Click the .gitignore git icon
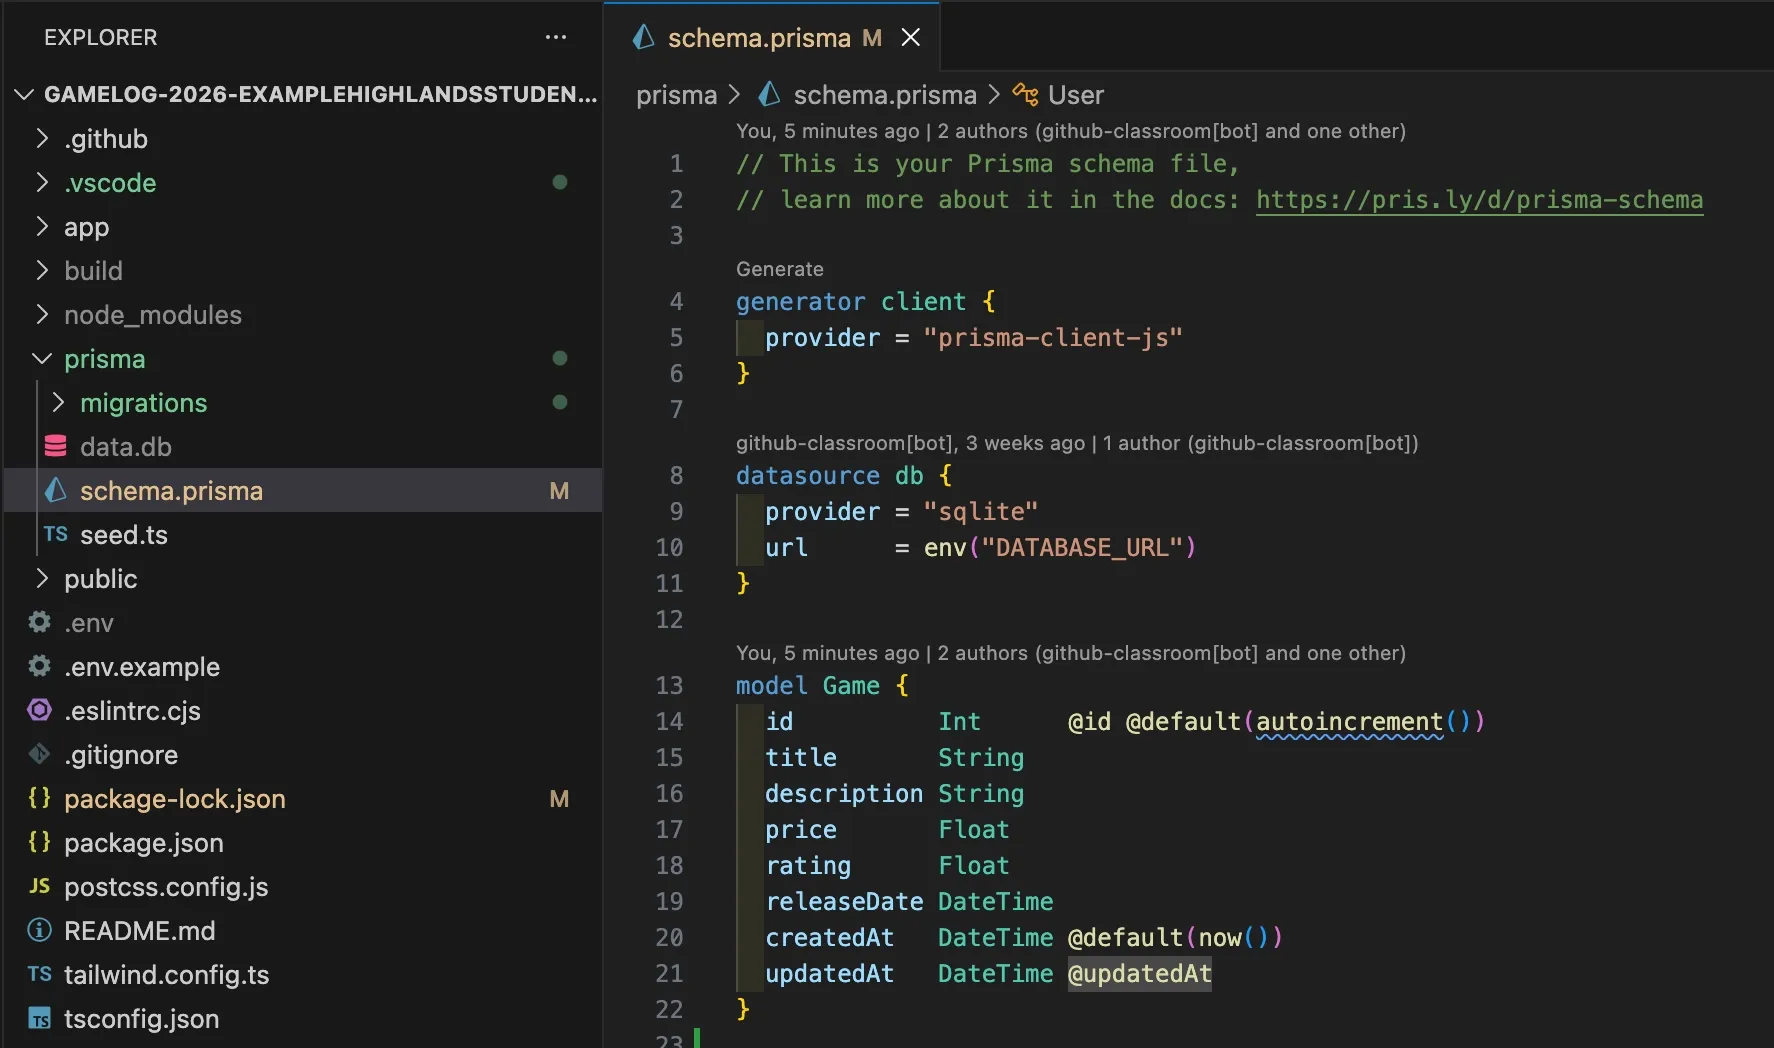1774x1048 pixels. pos(40,755)
